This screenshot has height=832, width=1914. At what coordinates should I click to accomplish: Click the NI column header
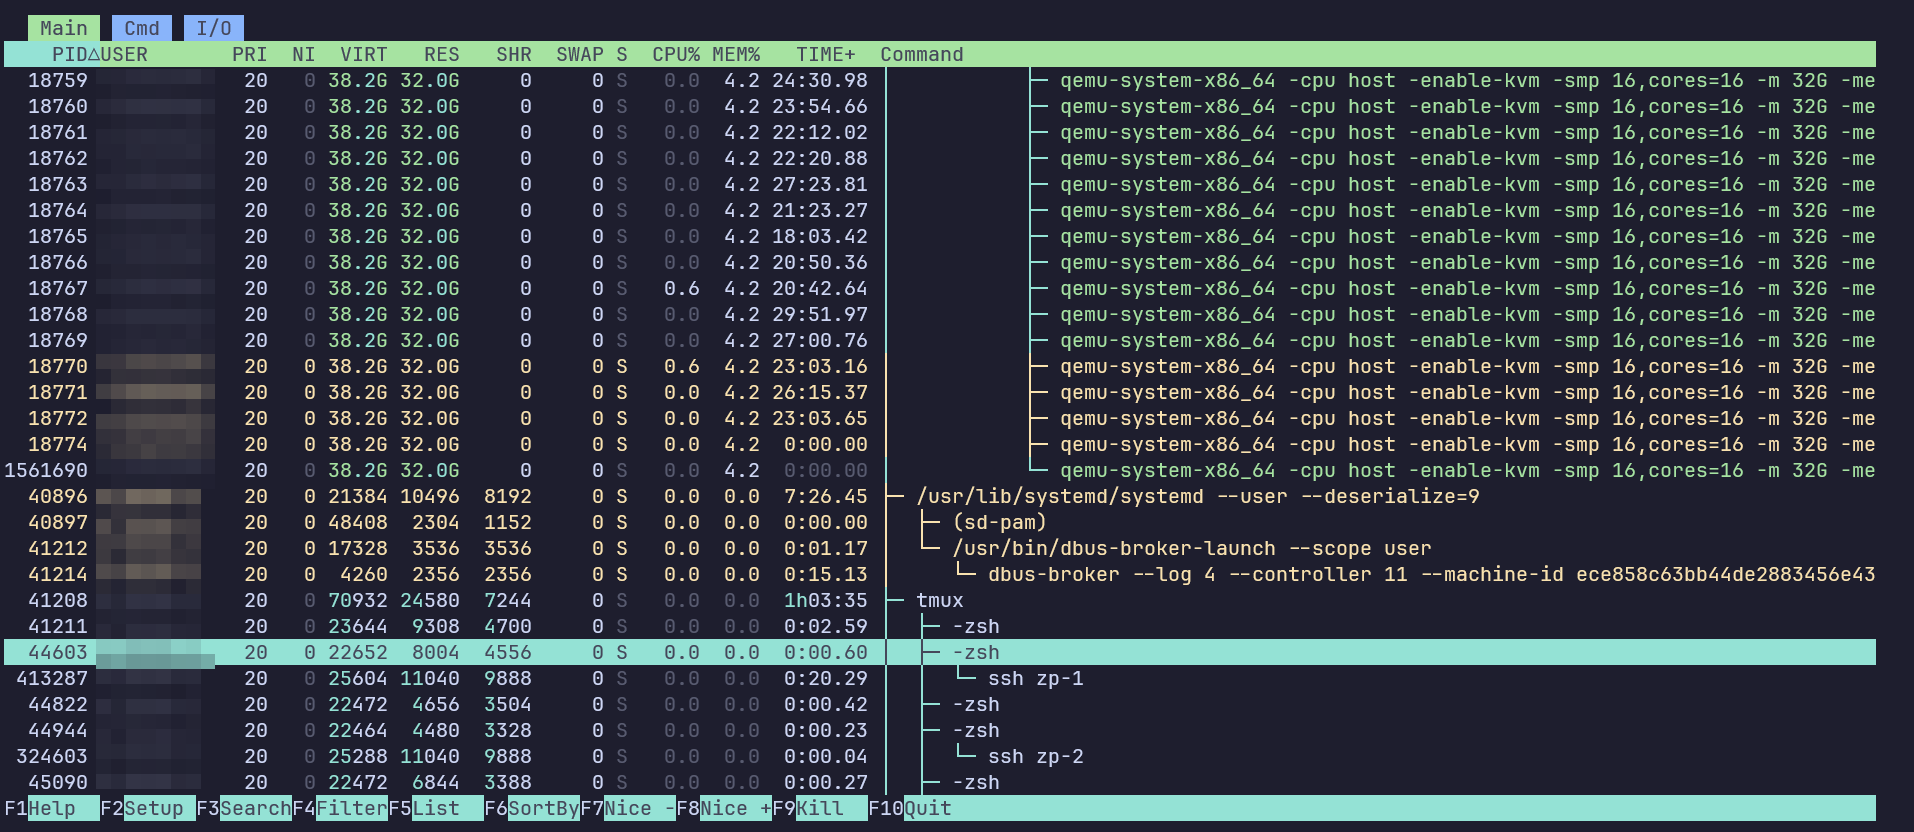(303, 54)
